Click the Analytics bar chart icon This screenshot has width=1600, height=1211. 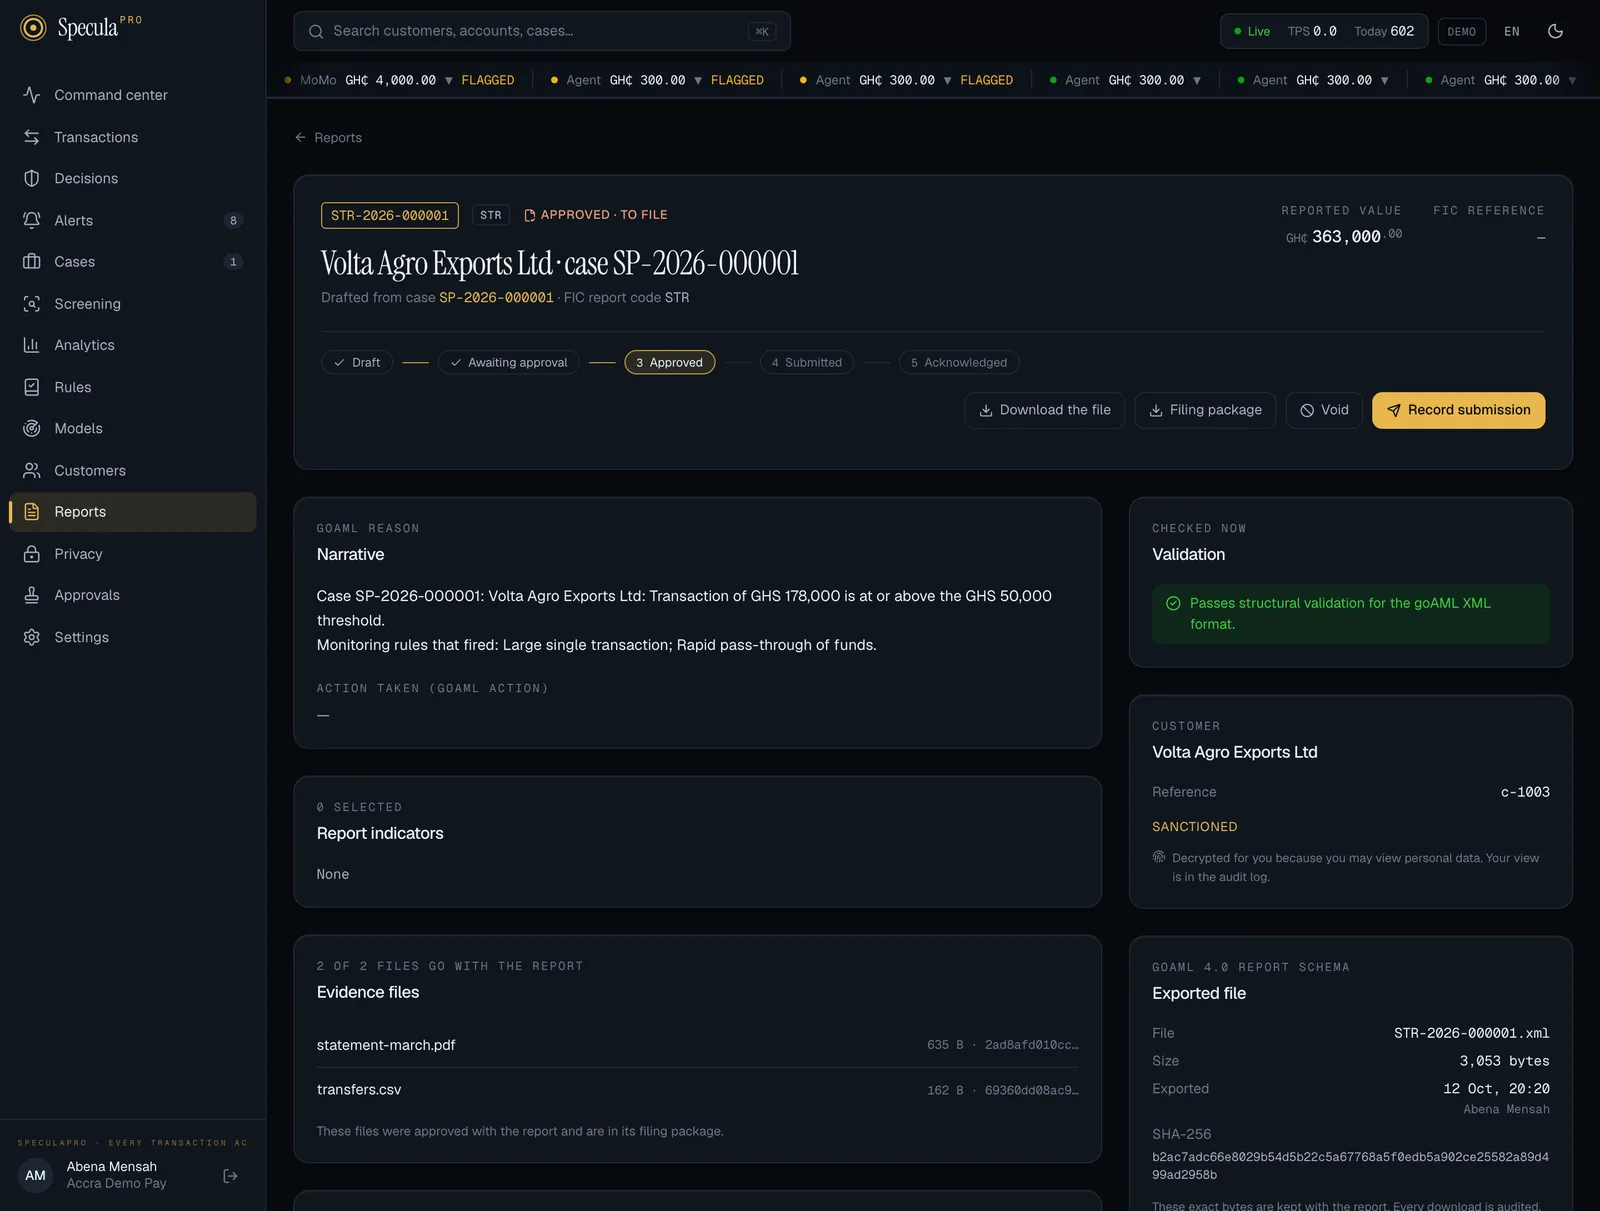click(32, 345)
